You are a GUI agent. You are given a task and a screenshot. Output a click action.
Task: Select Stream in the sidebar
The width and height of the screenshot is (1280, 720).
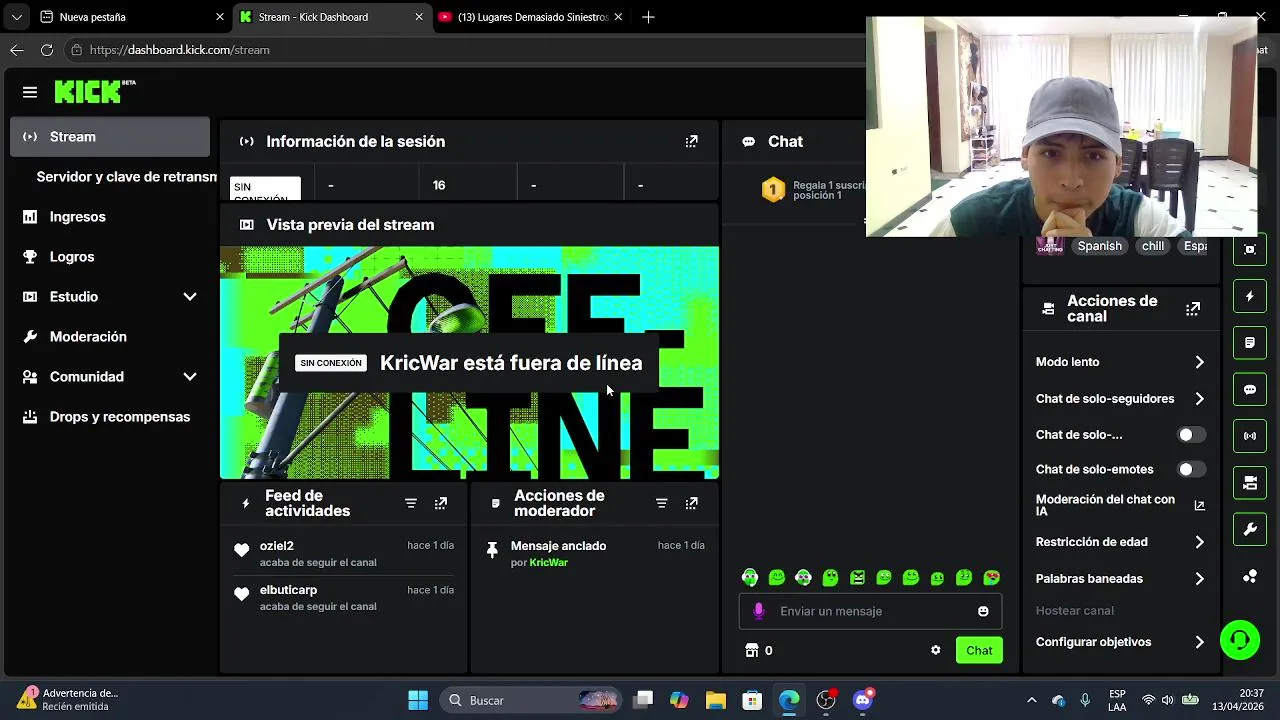click(x=110, y=137)
